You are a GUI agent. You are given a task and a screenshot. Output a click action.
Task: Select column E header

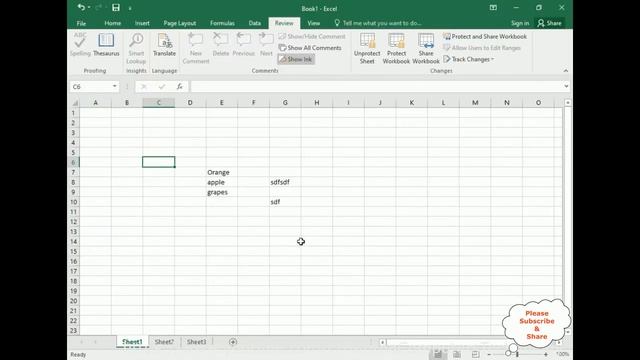tap(222, 102)
